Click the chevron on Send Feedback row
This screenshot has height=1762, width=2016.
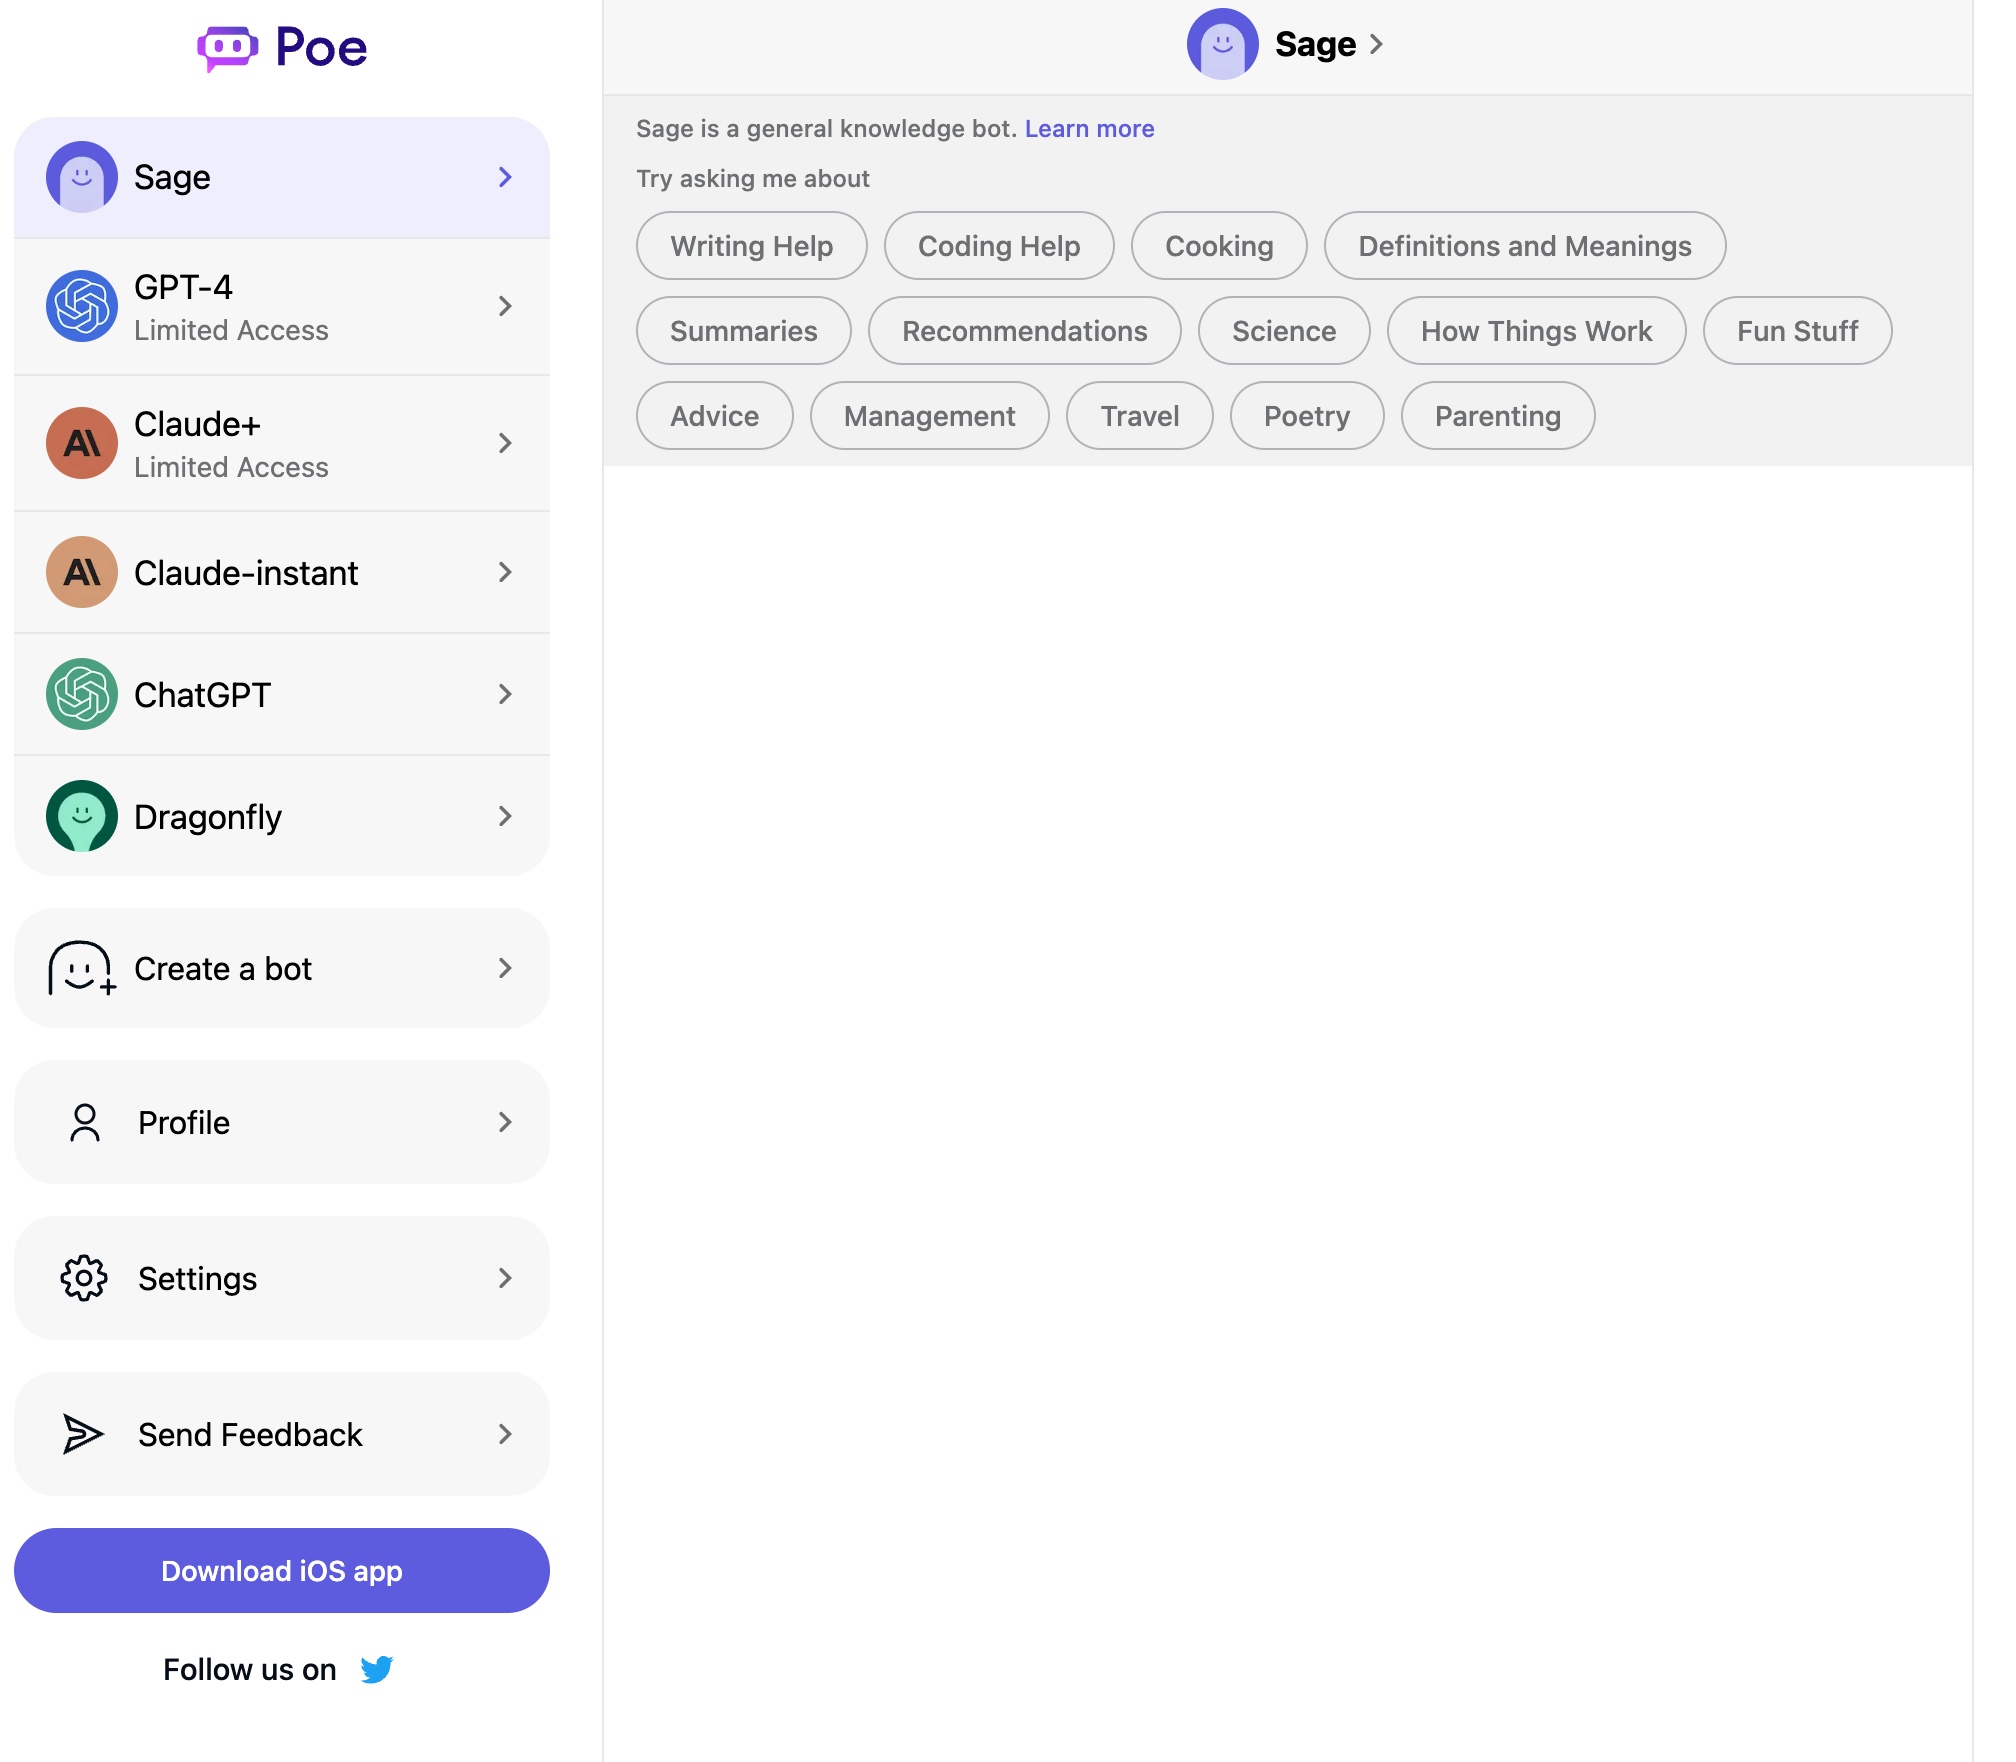click(505, 1434)
